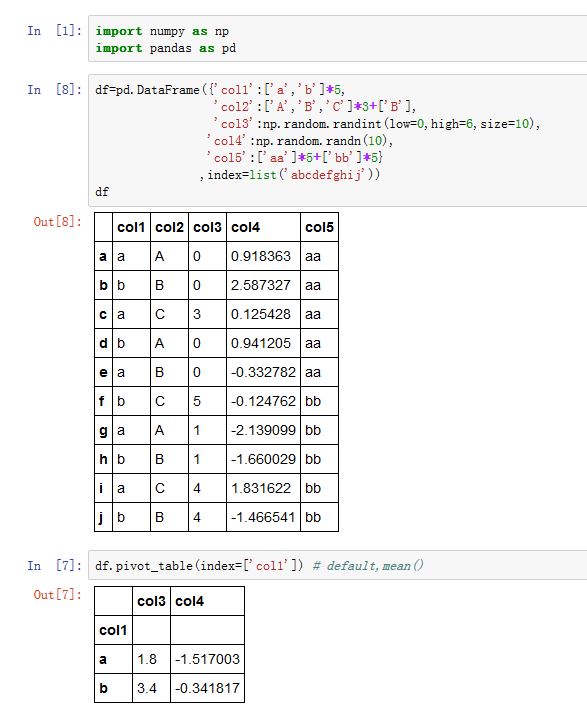Click the value 0.125428

pyautogui.click(x=261, y=314)
